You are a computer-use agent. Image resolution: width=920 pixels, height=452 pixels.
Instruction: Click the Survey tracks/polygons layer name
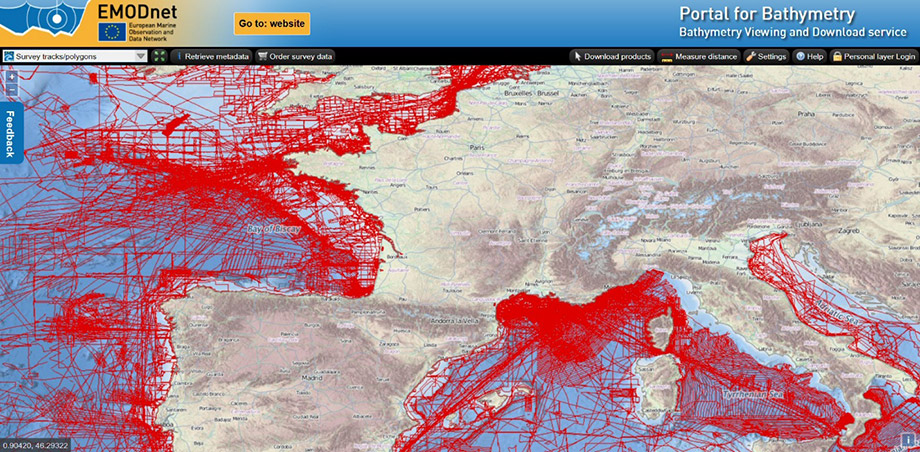(56, 56)
